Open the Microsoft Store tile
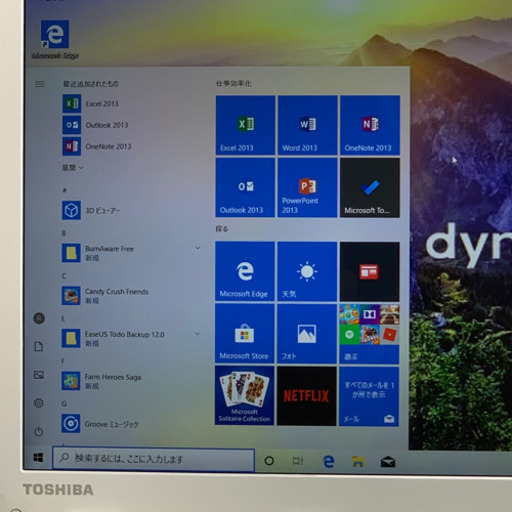Viewport: 512px width, 512px height. click(245, 334)
